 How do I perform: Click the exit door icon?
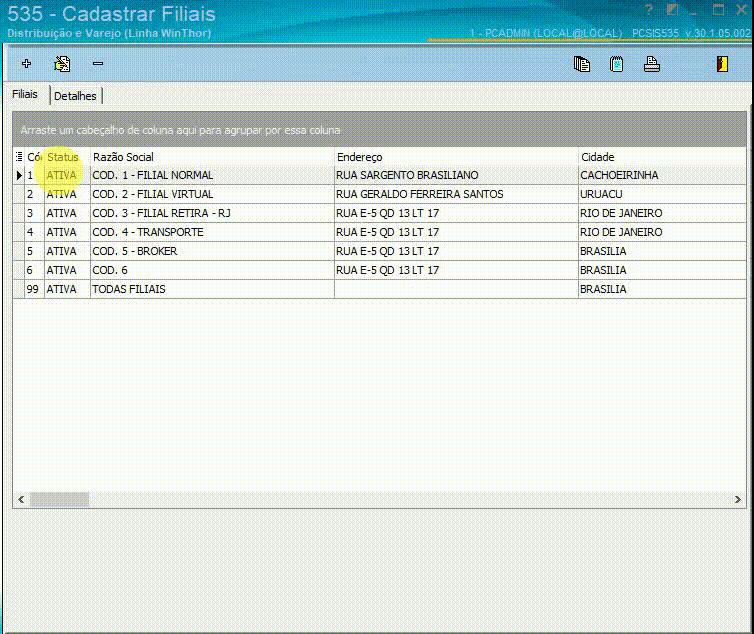coord(722,64)
